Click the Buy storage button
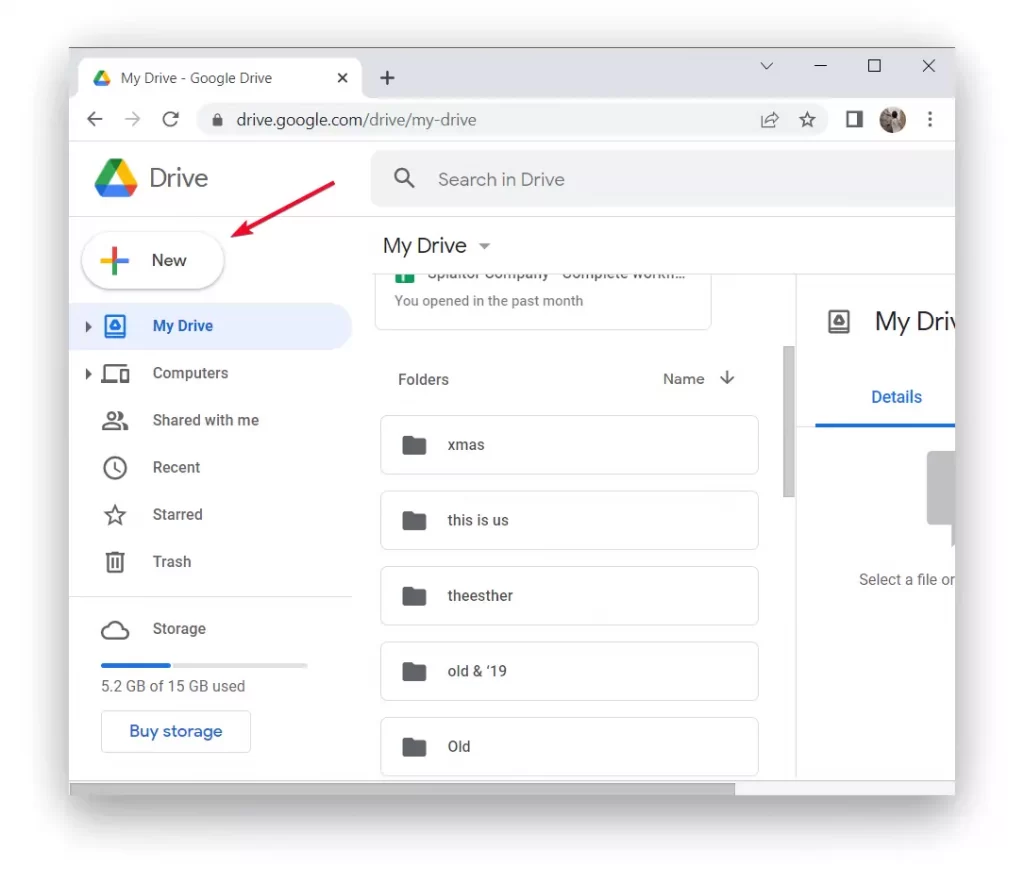1024x883 pixels. click(176, 731)
